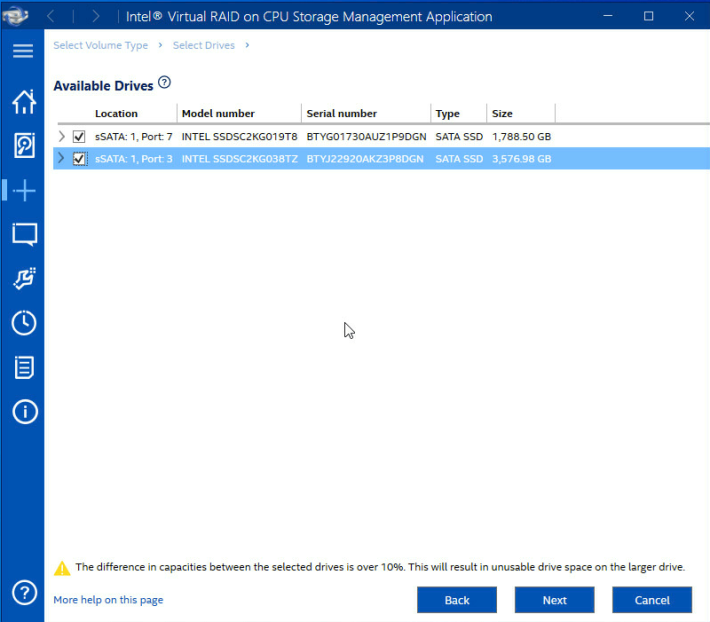The image size is (710, 622).
Task: Navigate back with title bar arrow
Action: pyautogui.click(x=51, y=17)
